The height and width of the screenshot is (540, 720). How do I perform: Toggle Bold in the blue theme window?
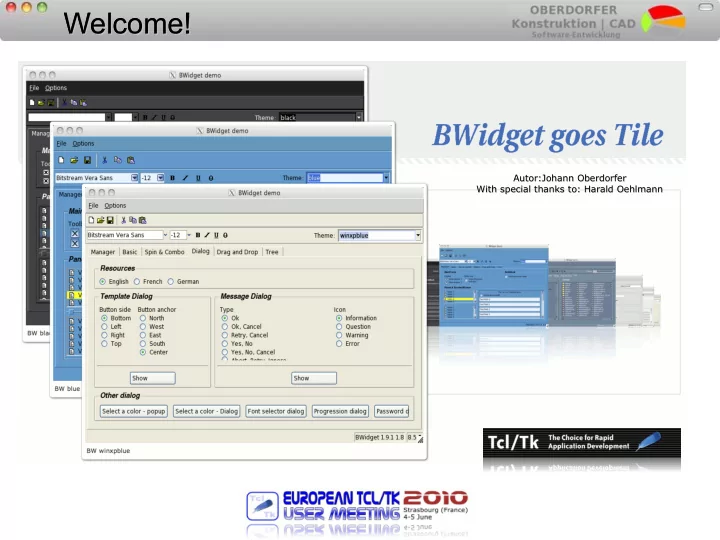pyautogui.click(x=173, y=178)
